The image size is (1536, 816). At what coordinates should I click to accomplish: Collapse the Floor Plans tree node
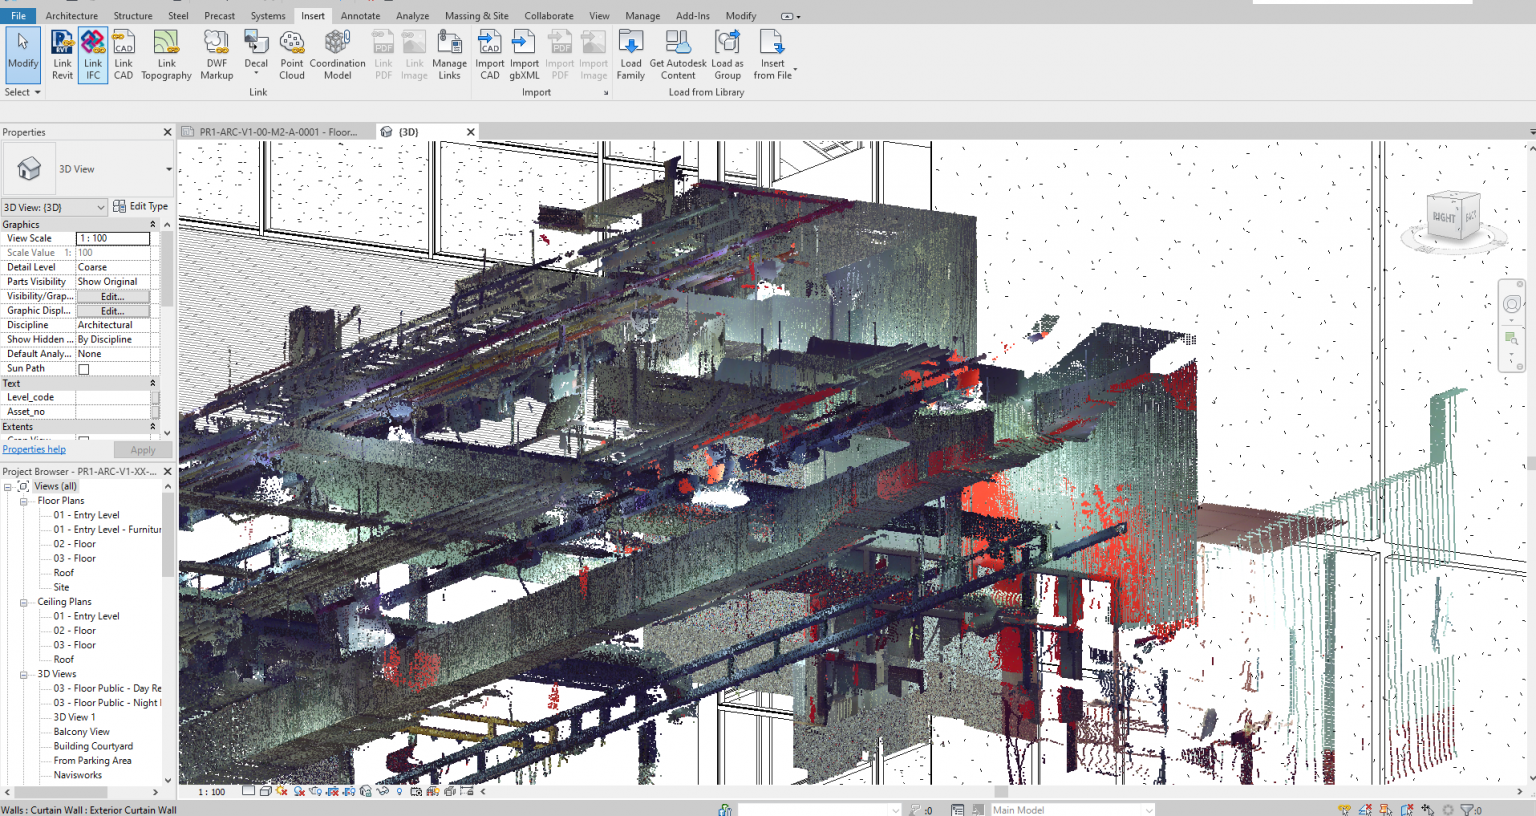pos(23,500)
